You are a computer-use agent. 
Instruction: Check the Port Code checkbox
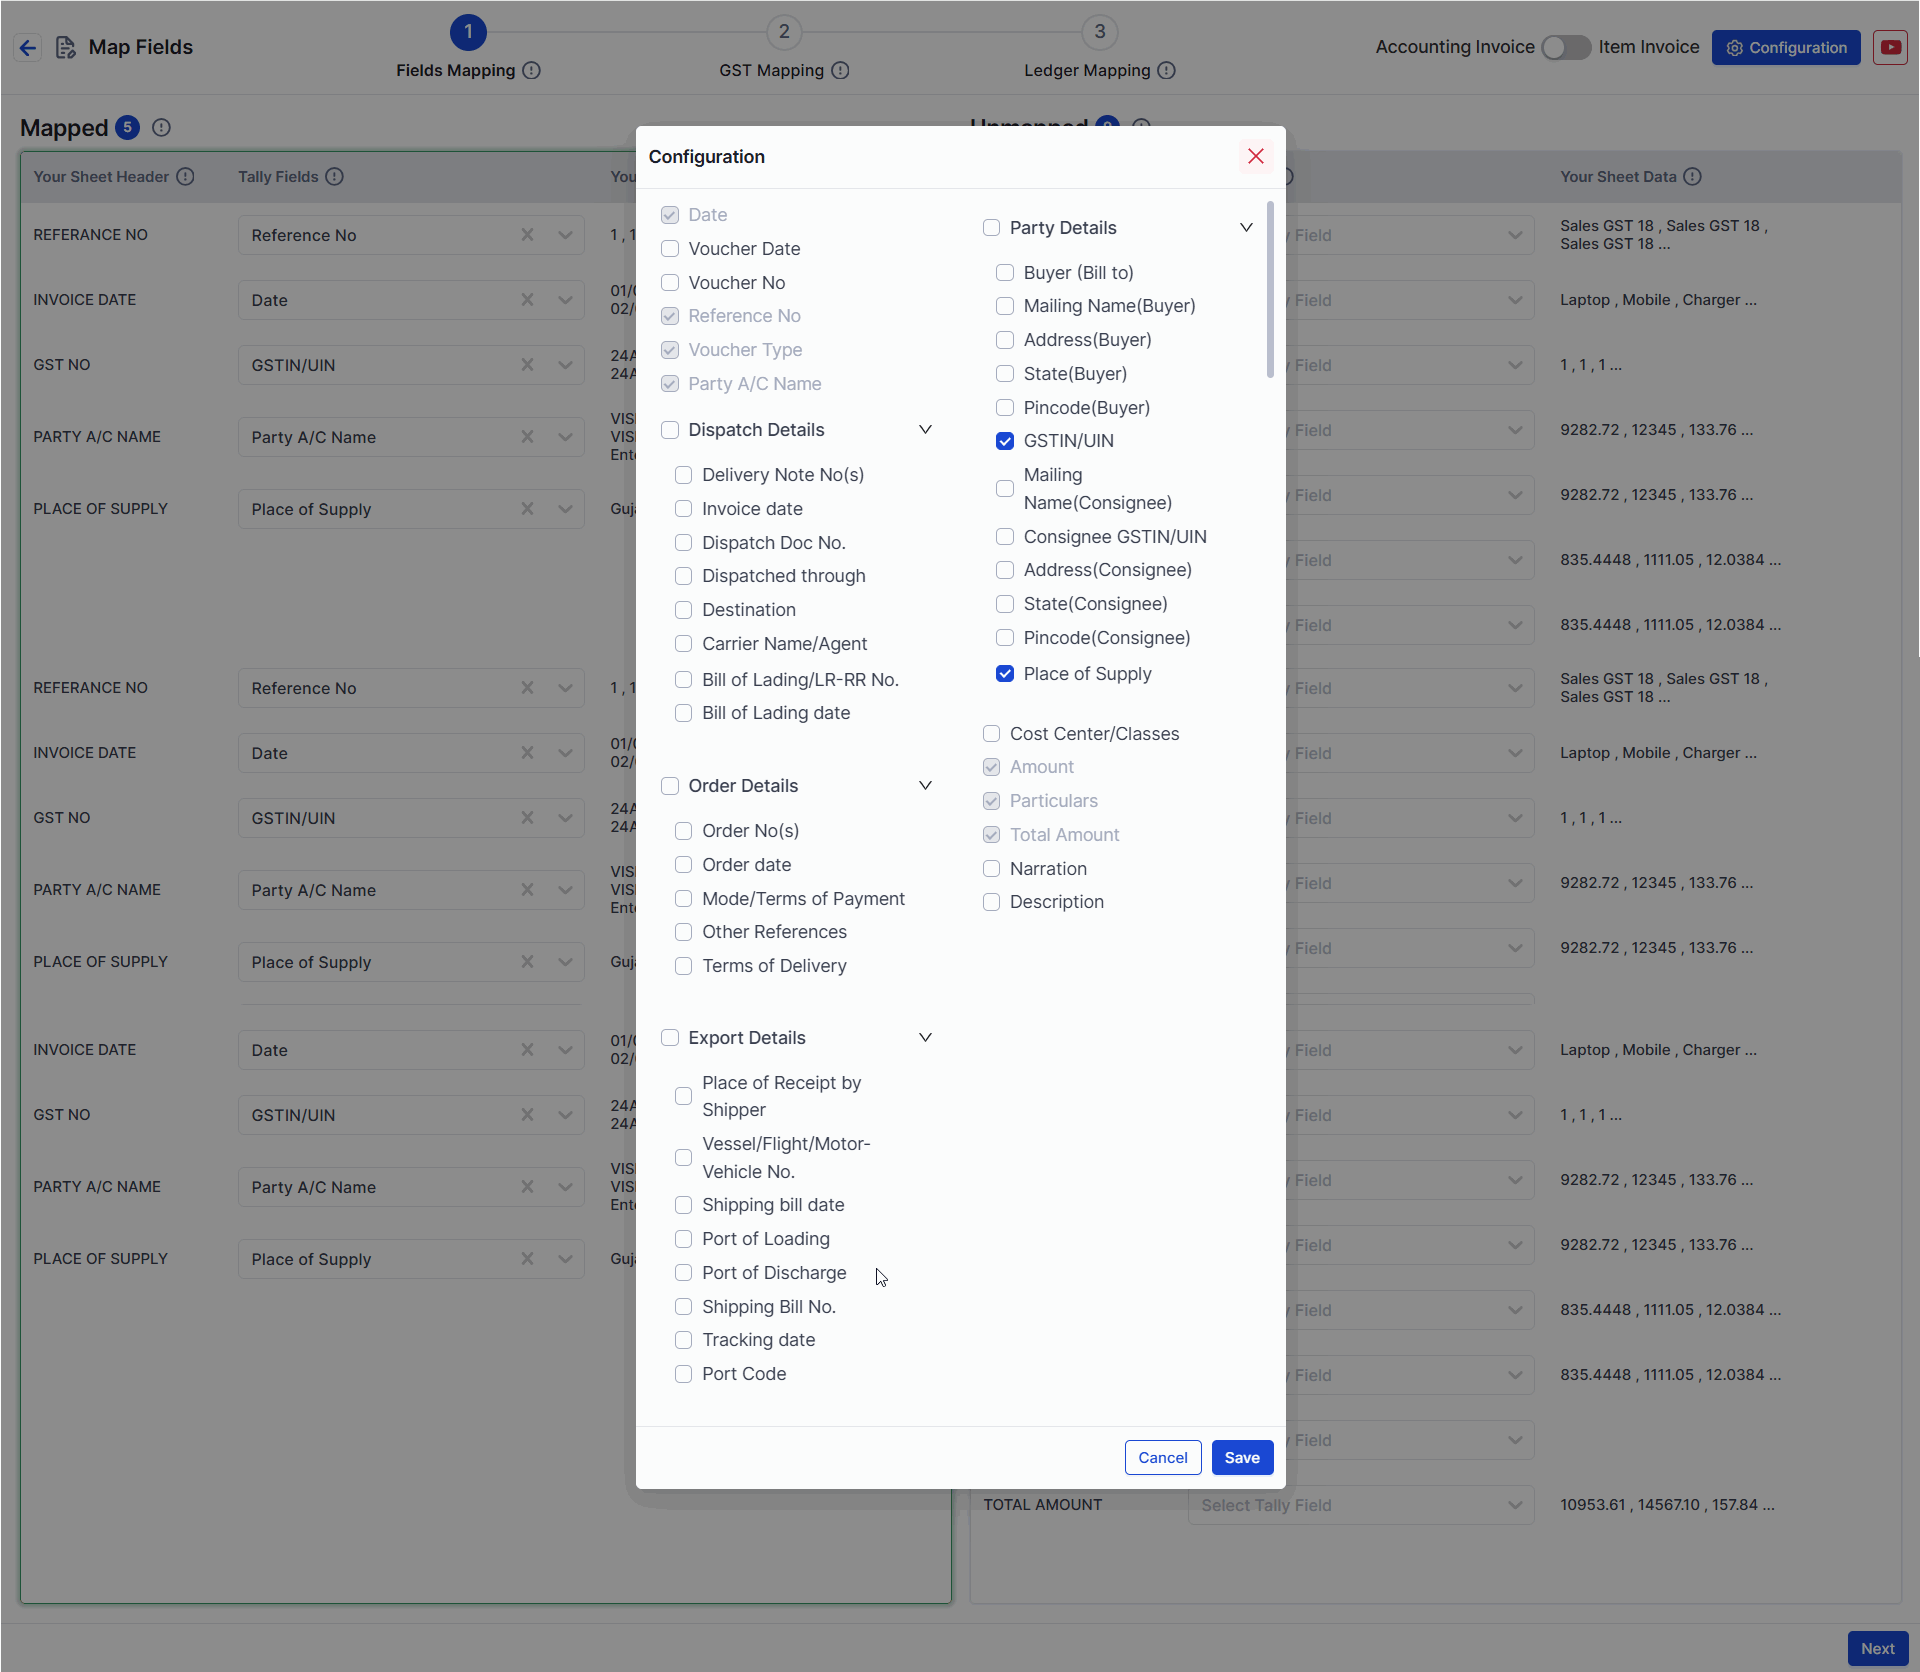pos(683,1374)
